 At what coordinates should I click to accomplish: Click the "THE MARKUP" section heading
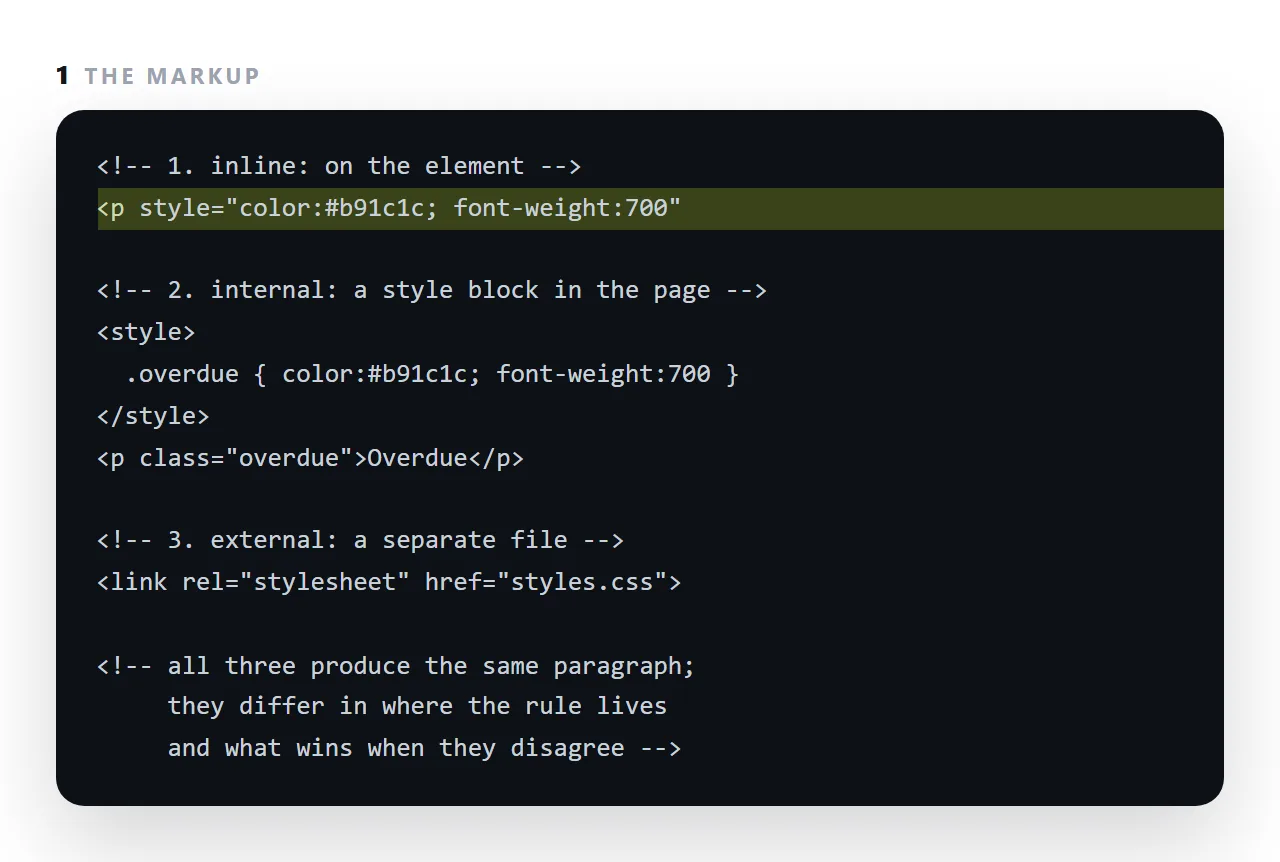[x=172, y=76]
